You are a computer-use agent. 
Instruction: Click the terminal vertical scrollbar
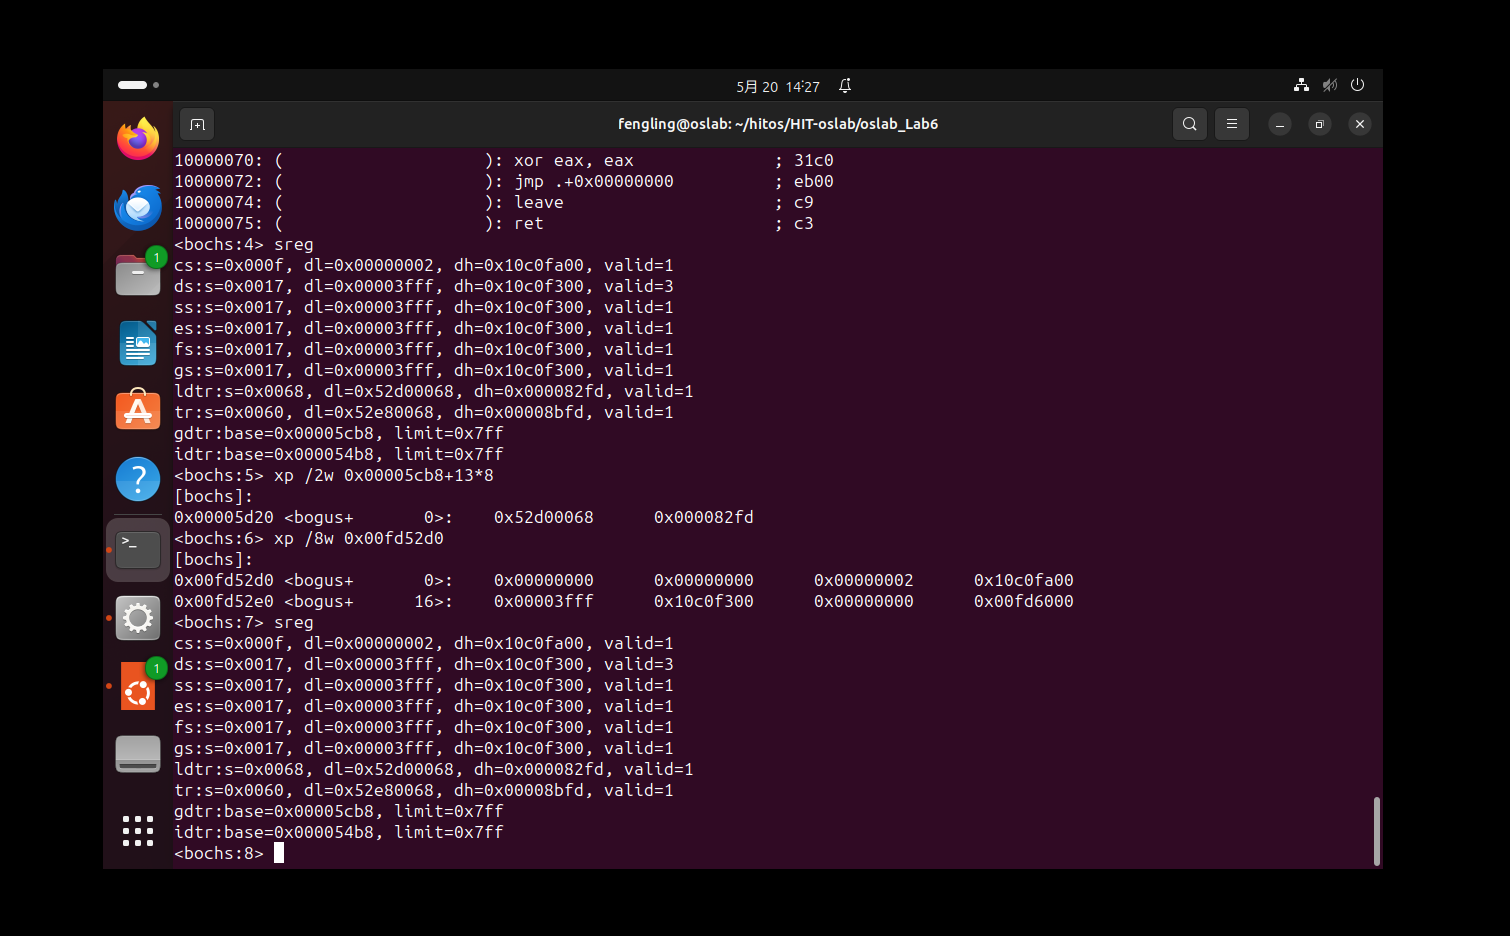(x=1376, y=830)
